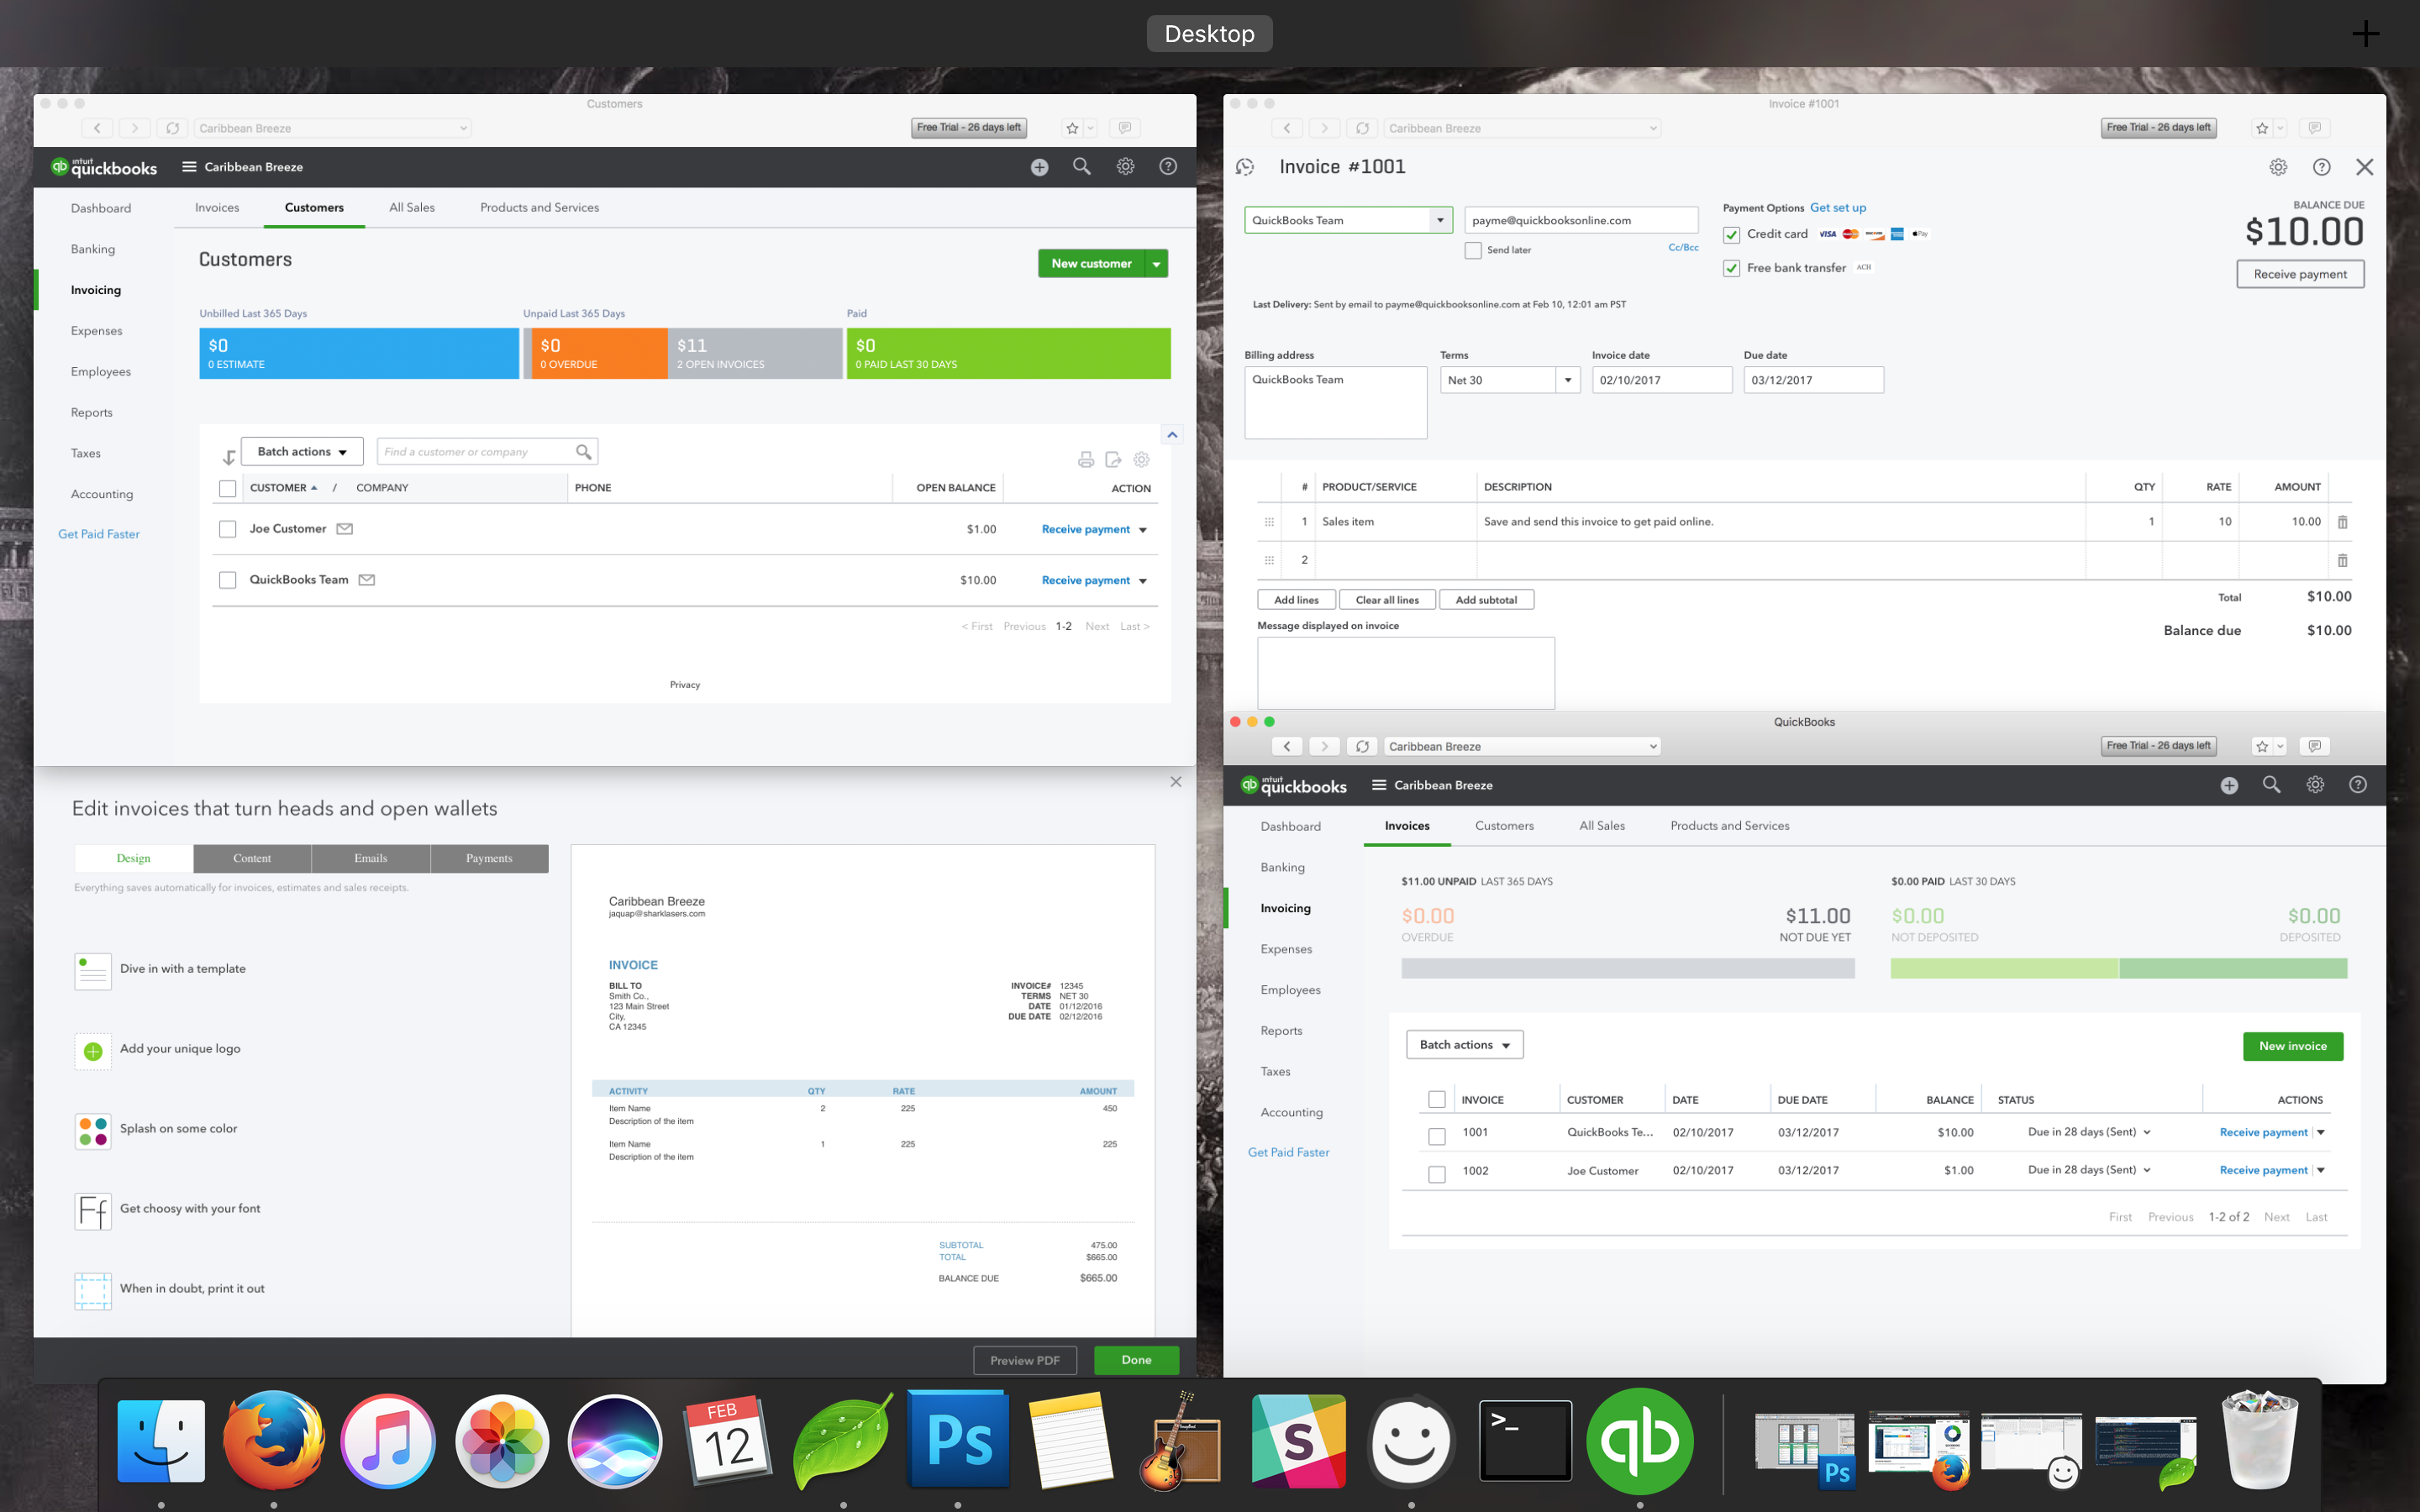Click email envelope next to QuickBooks Team customer
Viewport: 2420px width, 1512px height.
pos(367,580)
